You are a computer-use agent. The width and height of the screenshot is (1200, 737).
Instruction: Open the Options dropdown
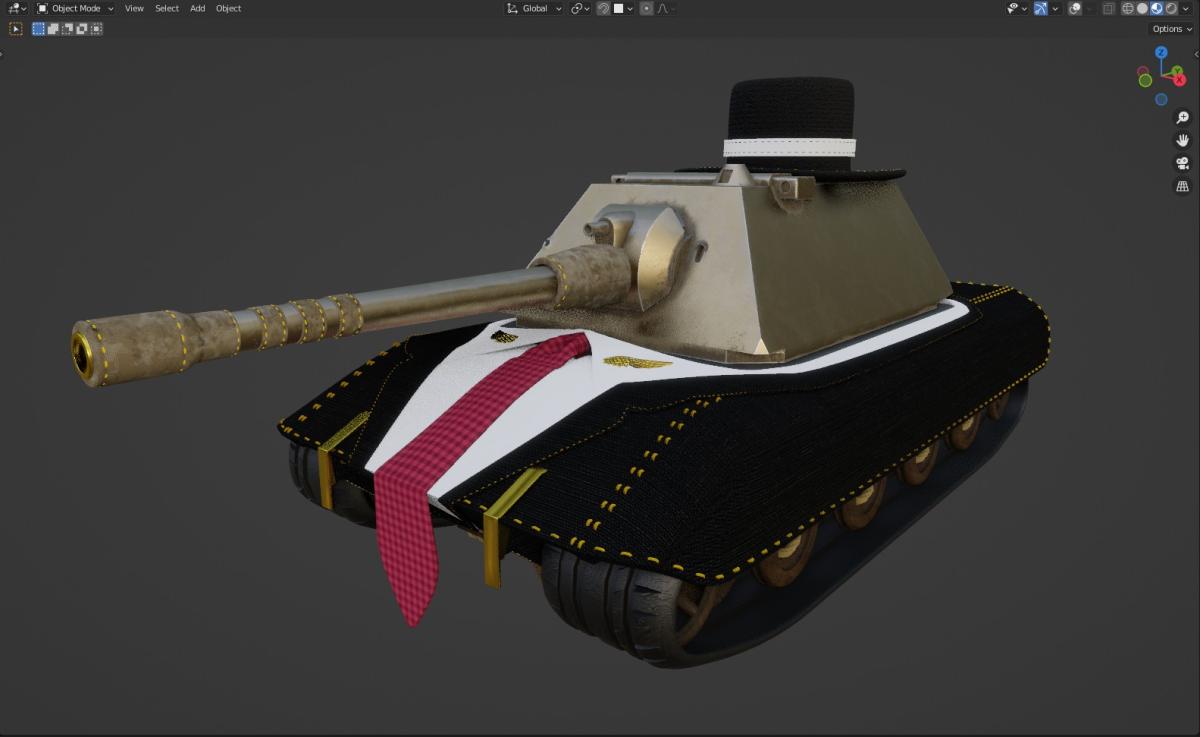(1172, 29)
